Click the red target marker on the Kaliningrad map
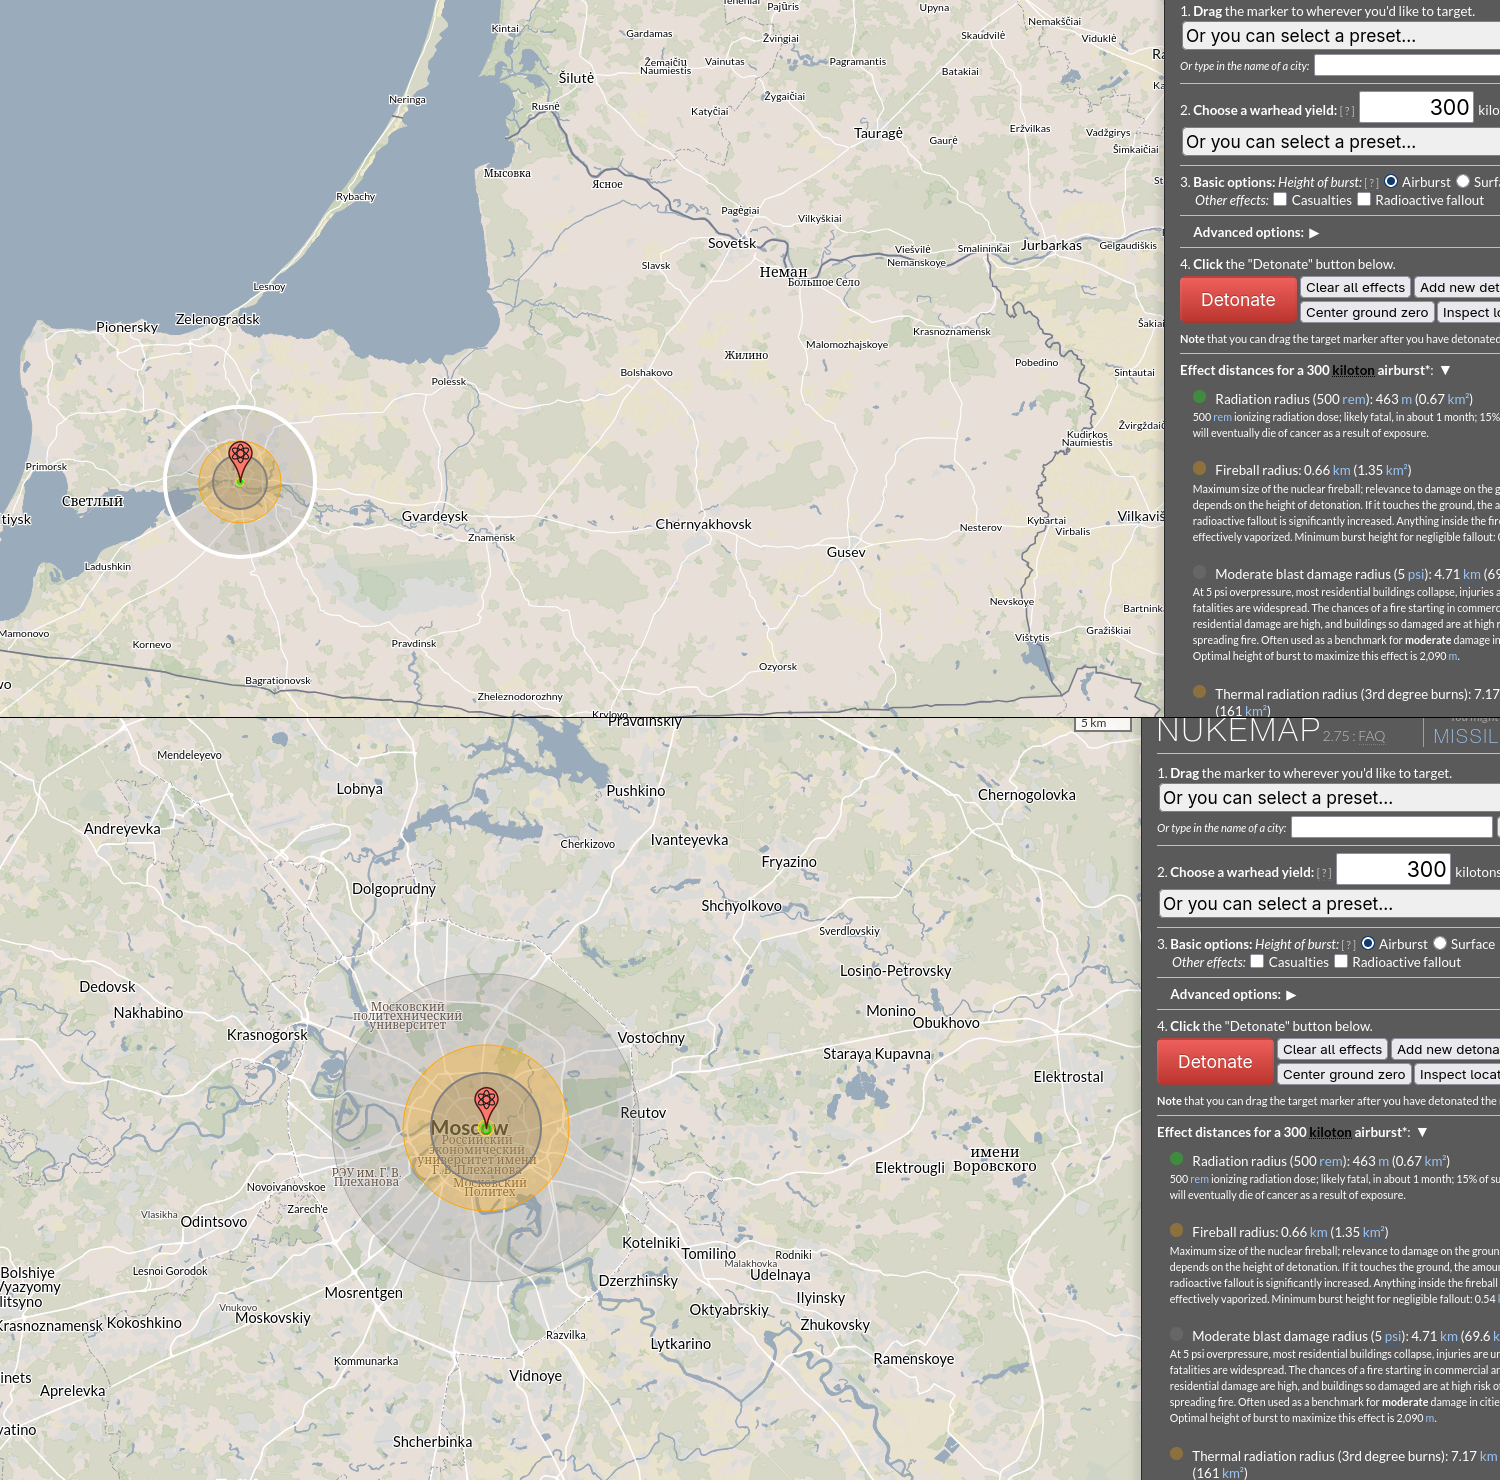This screenshot has height=1480, width=1500. tap(240, 460)
